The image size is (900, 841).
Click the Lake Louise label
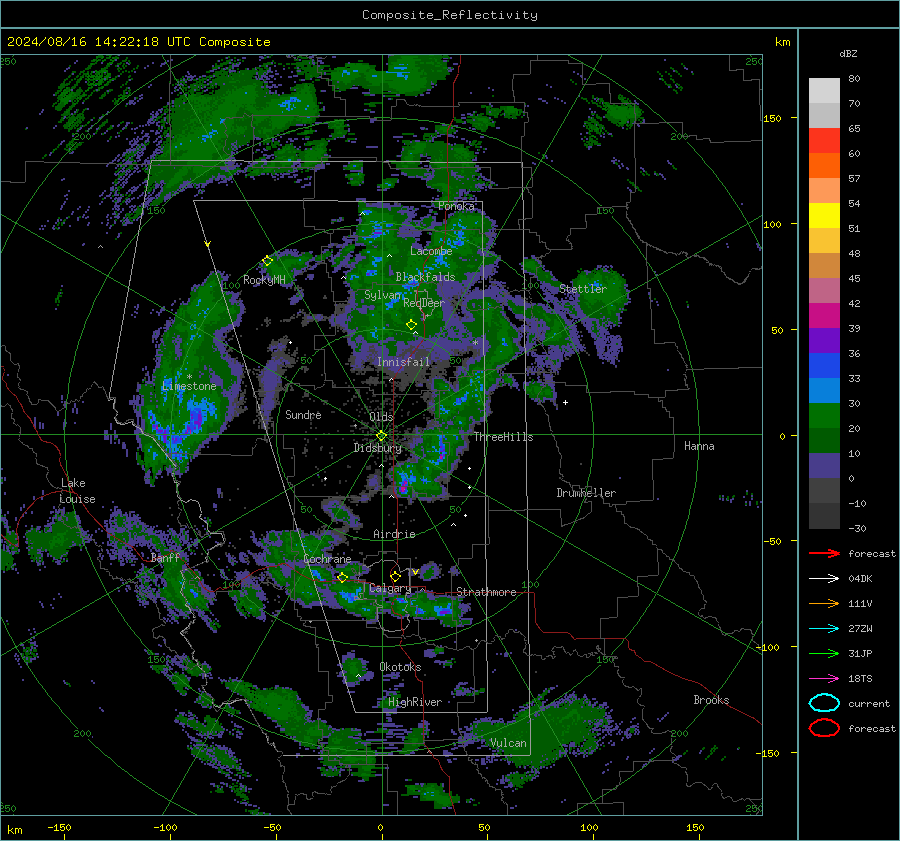tap(77, 491)
